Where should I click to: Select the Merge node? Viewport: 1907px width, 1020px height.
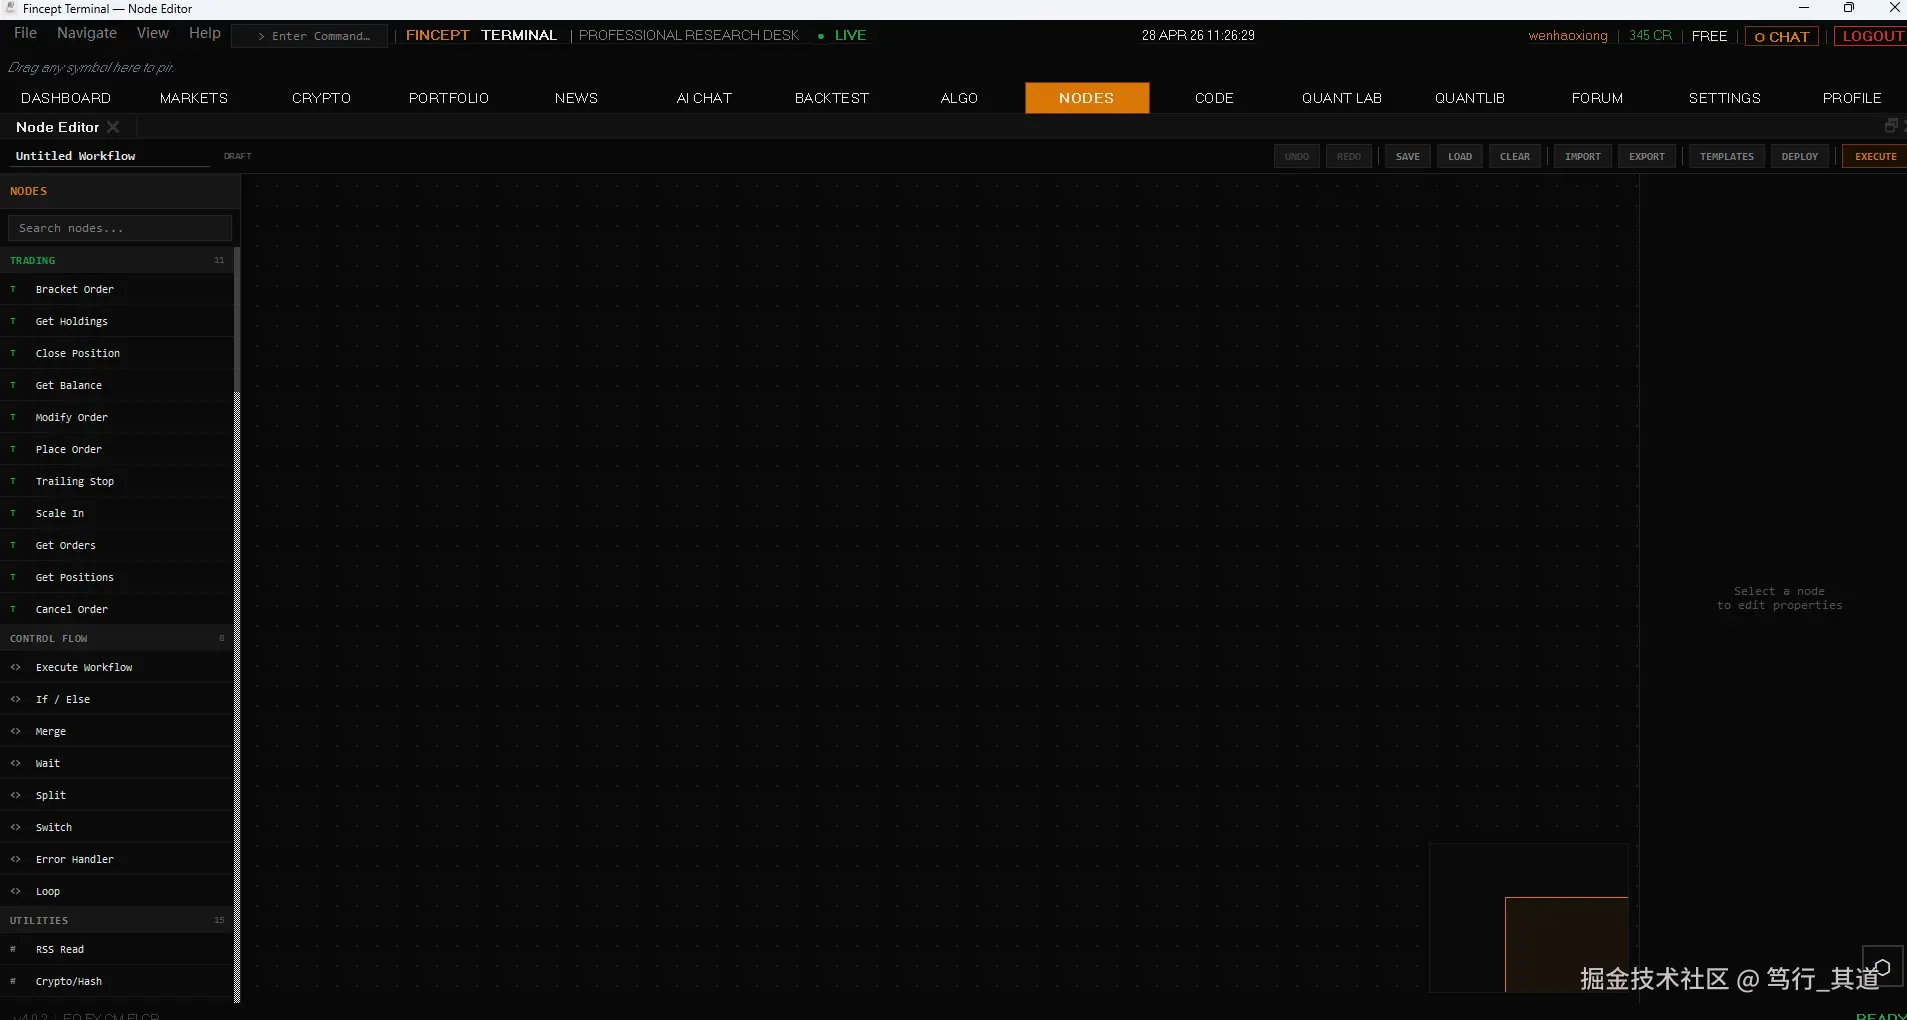click(117, 731)
